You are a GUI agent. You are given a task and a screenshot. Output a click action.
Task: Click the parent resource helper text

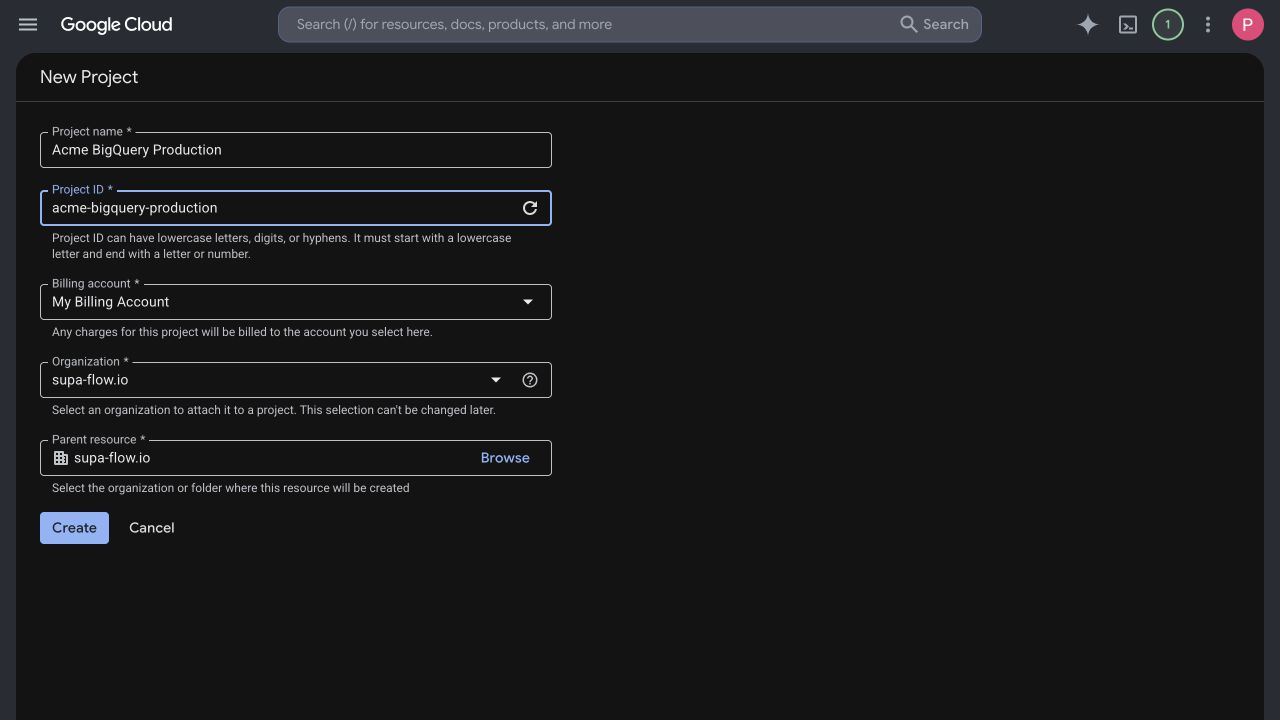click(x=231, y=488)
